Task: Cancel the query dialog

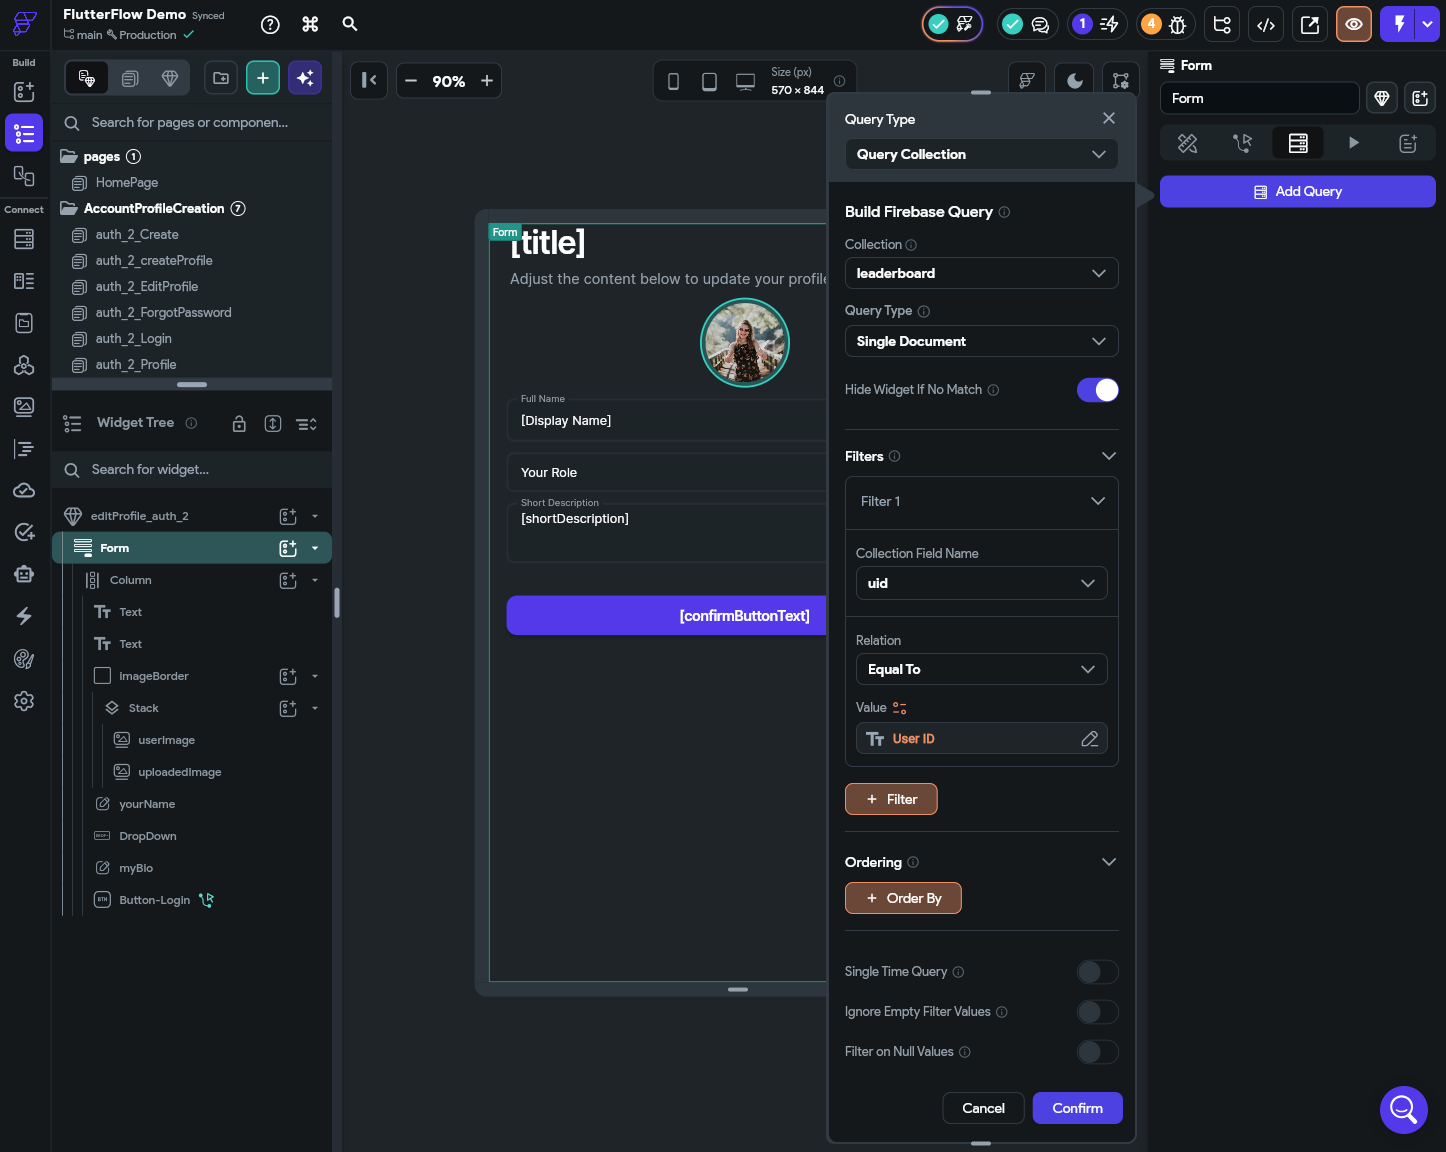Action: (983, 1108)
